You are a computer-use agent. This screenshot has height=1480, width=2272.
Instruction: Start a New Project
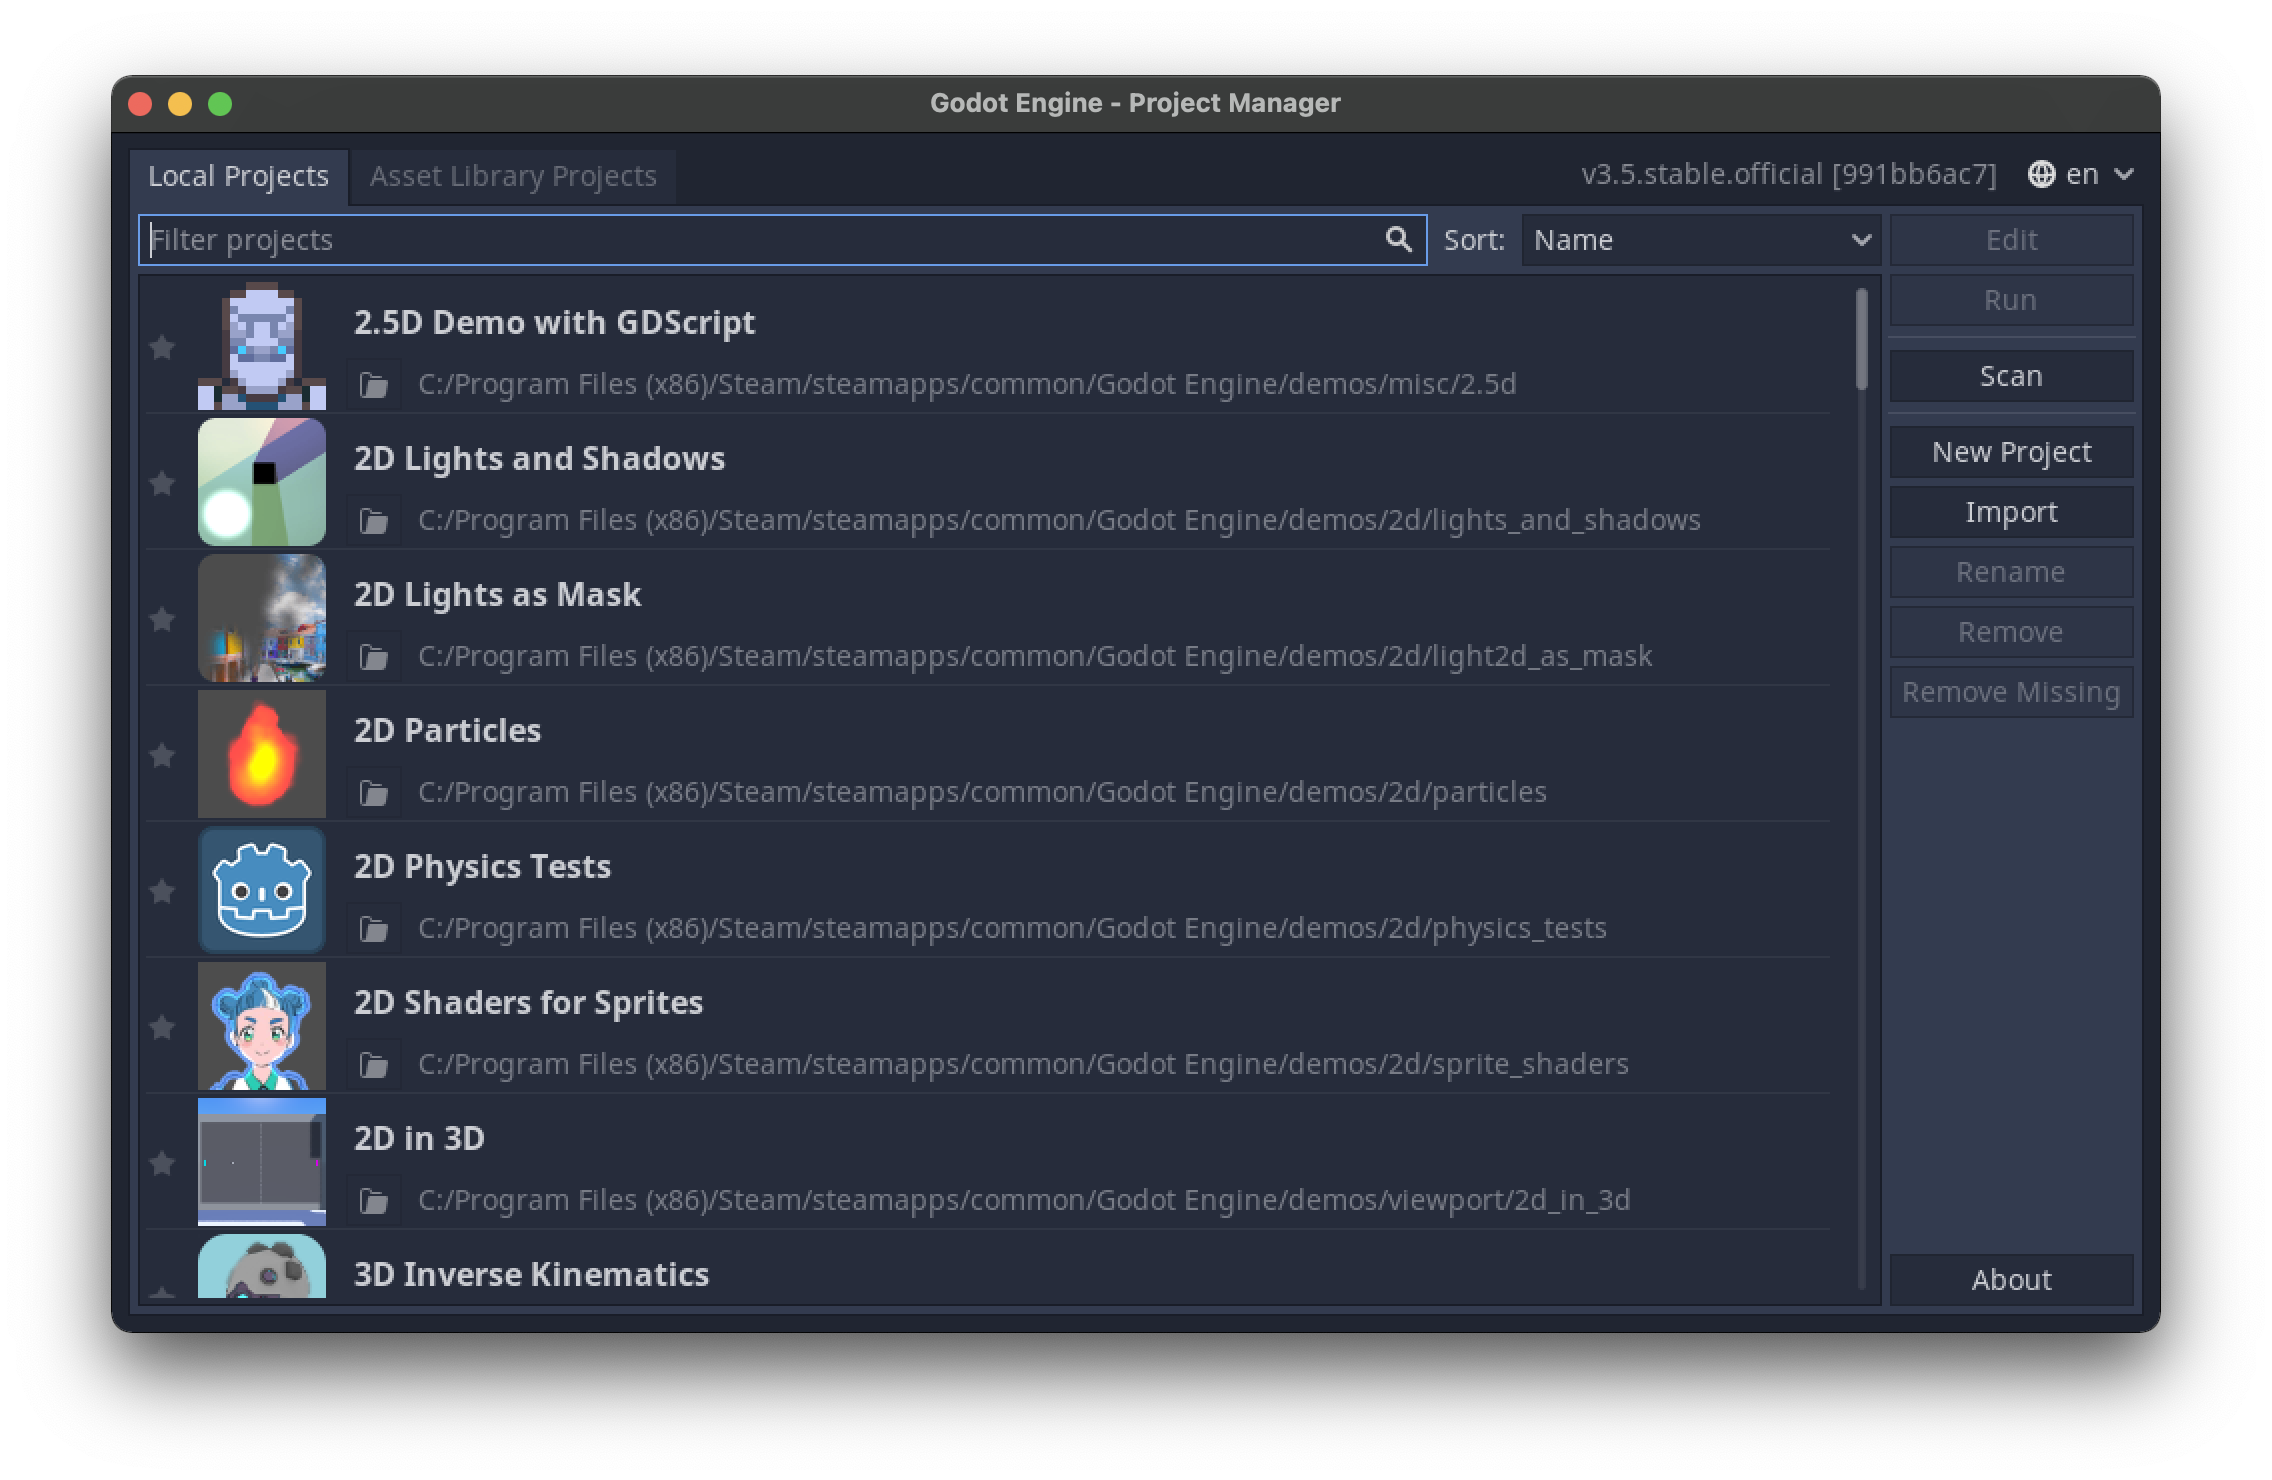click(x=2011, y=452)
